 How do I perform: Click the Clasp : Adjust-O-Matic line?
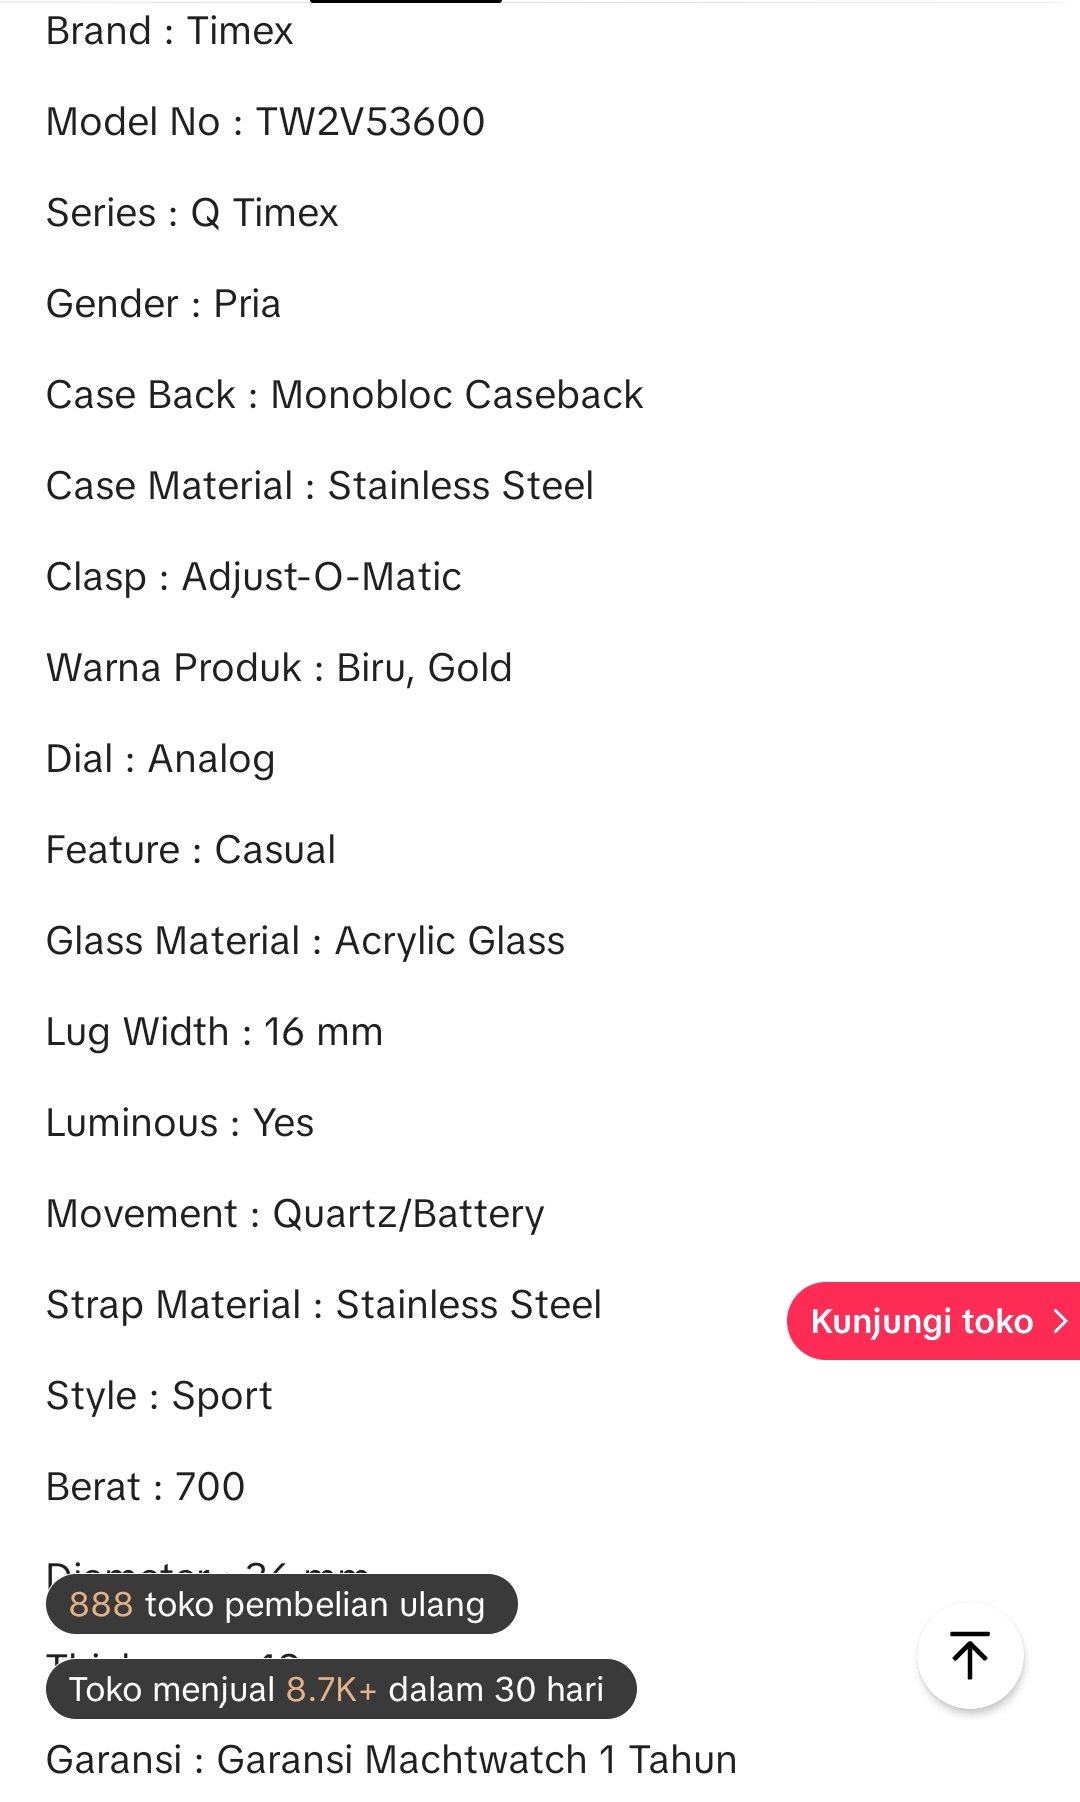click(x=253, y=577)
